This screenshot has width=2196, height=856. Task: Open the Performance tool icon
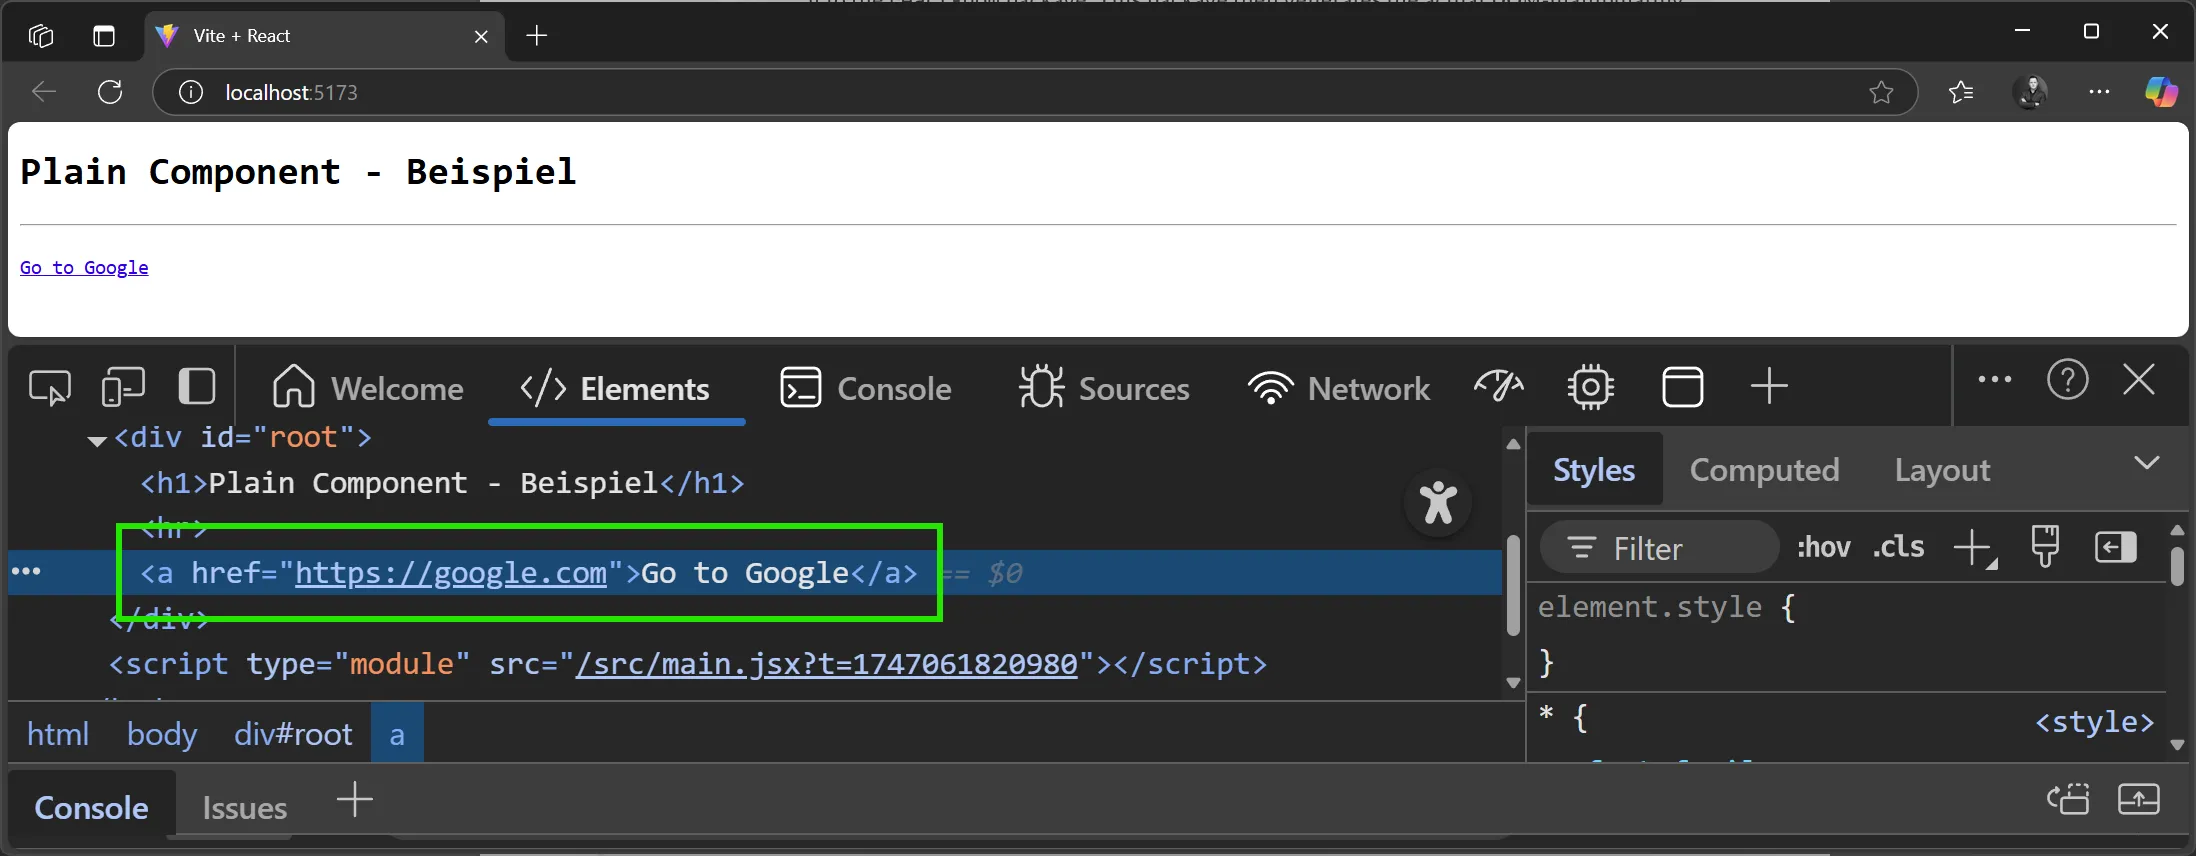pyautogui.click(x=1499, y=386)
